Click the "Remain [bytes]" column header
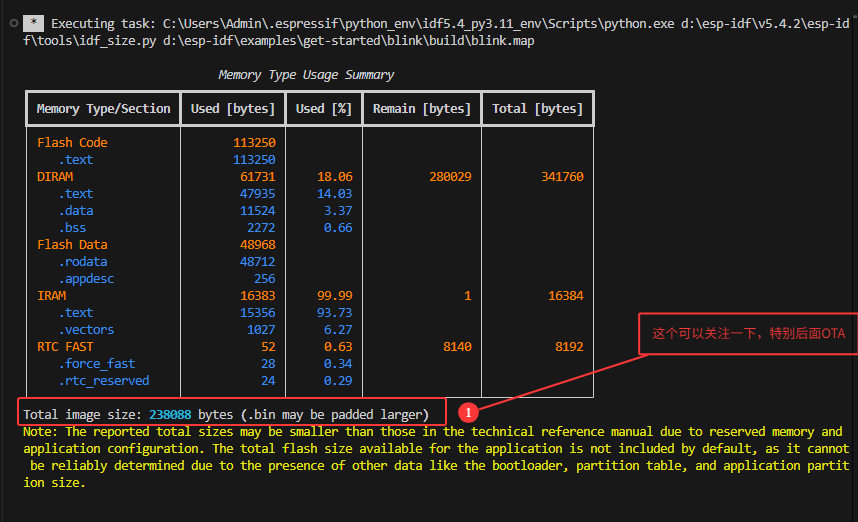This screenshot has height=522, width=858. pyautogui.click(x=422, y=108)
